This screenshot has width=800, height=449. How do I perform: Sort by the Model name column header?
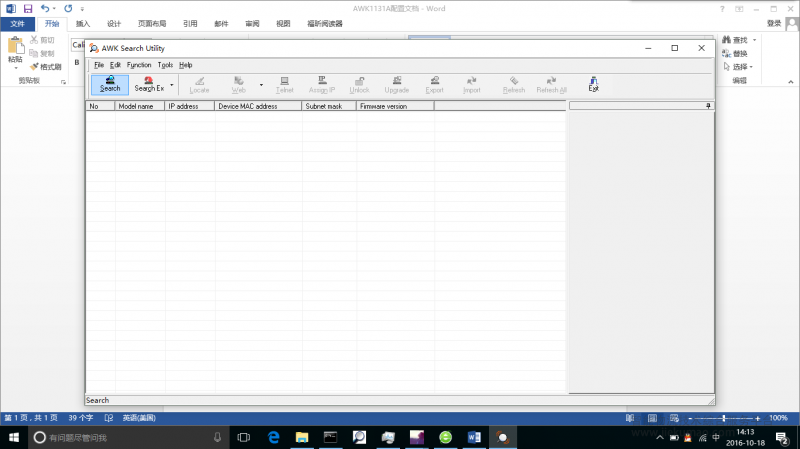point(140,106)
